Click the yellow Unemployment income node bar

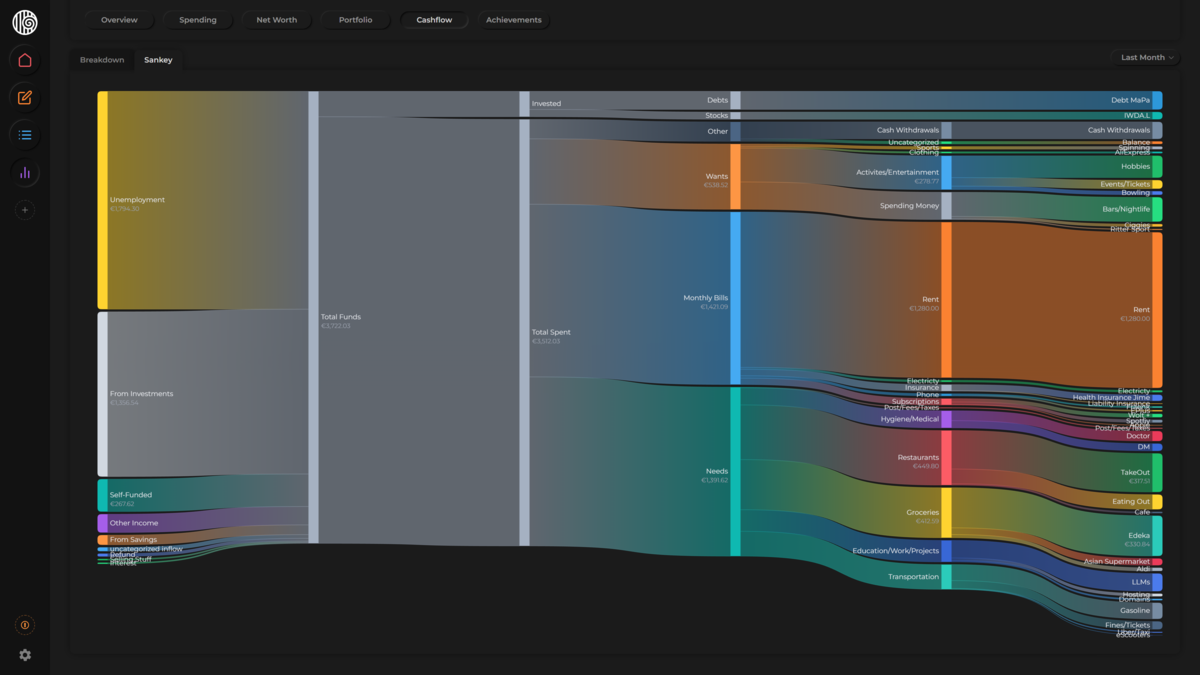tap(102, 200)
